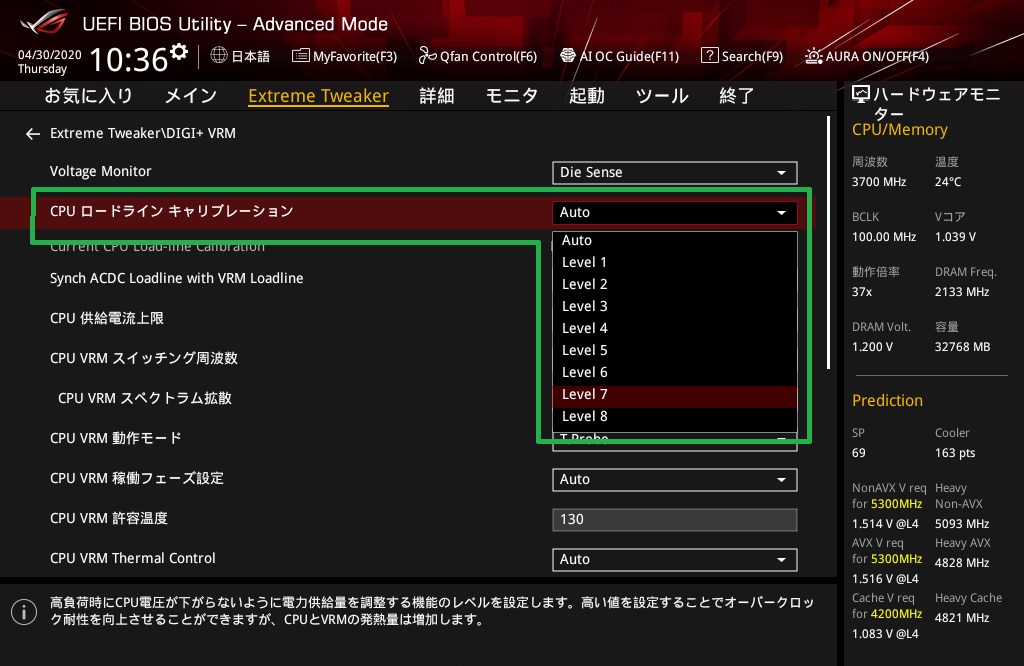Select Level 4 option
Image resolution: width=1024 pixels, height=666 pixels.
tap(675, 328)
